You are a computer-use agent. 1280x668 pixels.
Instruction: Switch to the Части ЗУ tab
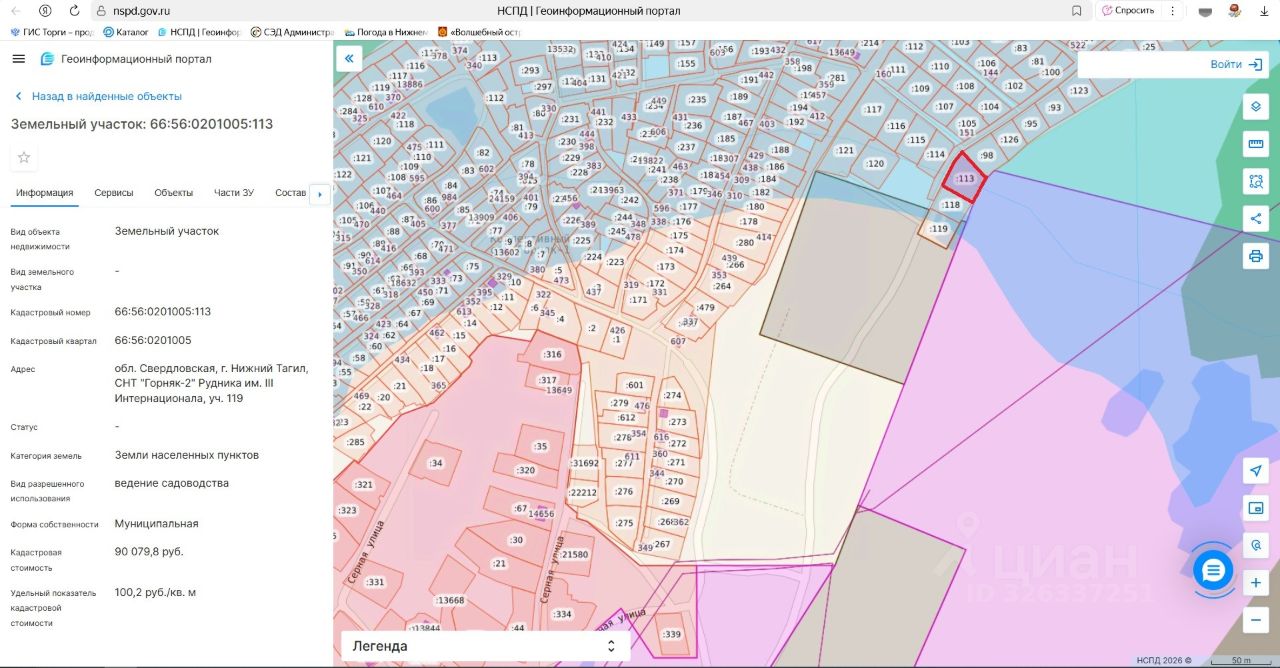coord(234,193)
